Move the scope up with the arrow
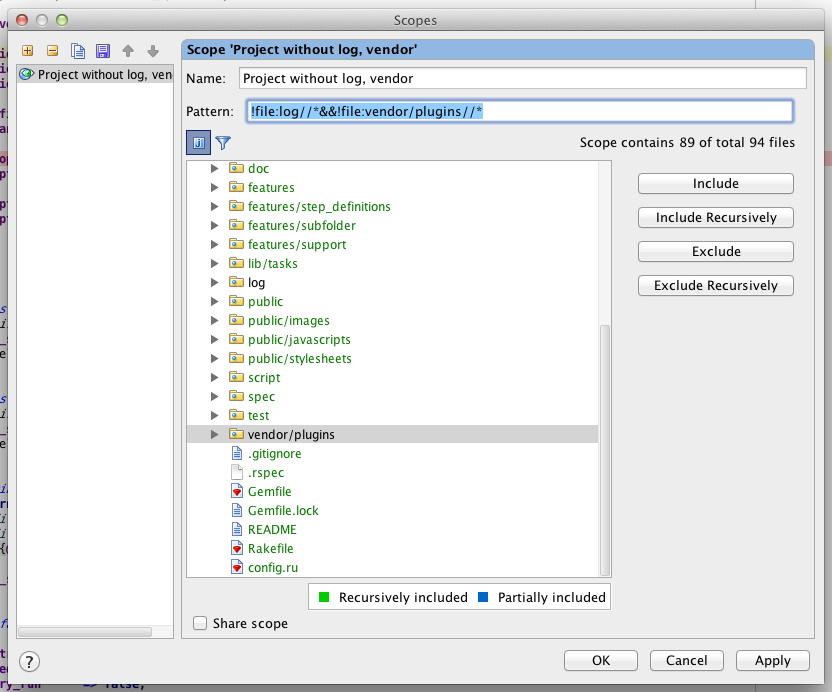The height and width of the screenshot is (692, 832). 128,51
